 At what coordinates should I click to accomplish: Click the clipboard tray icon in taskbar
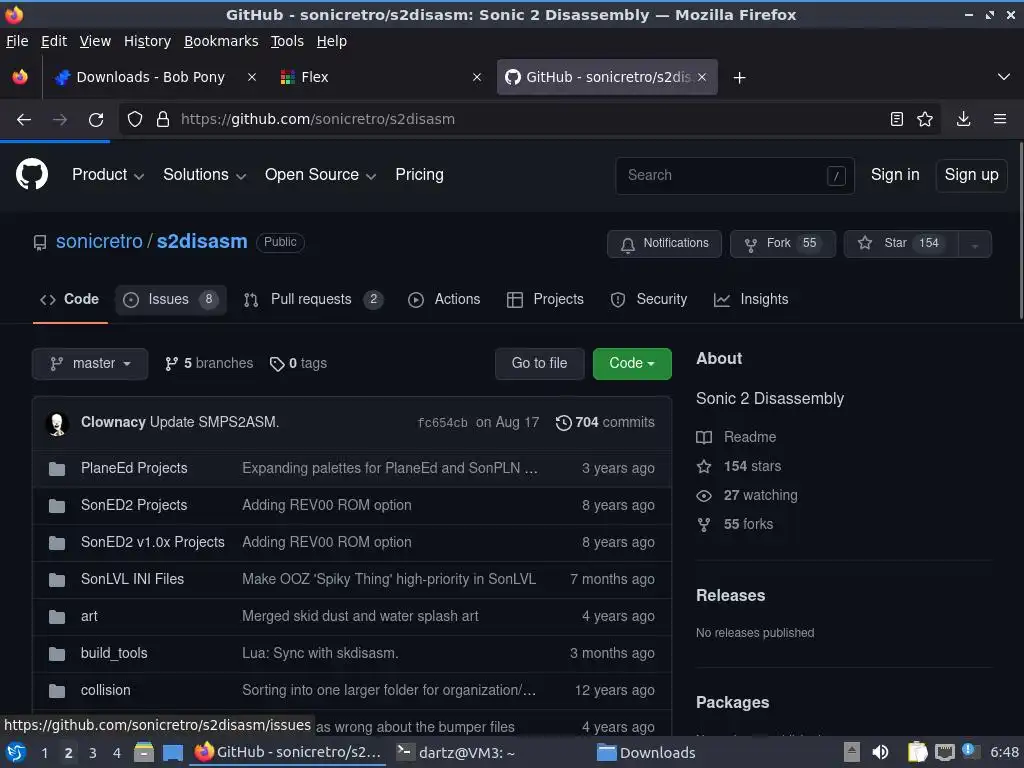(917, 752)
